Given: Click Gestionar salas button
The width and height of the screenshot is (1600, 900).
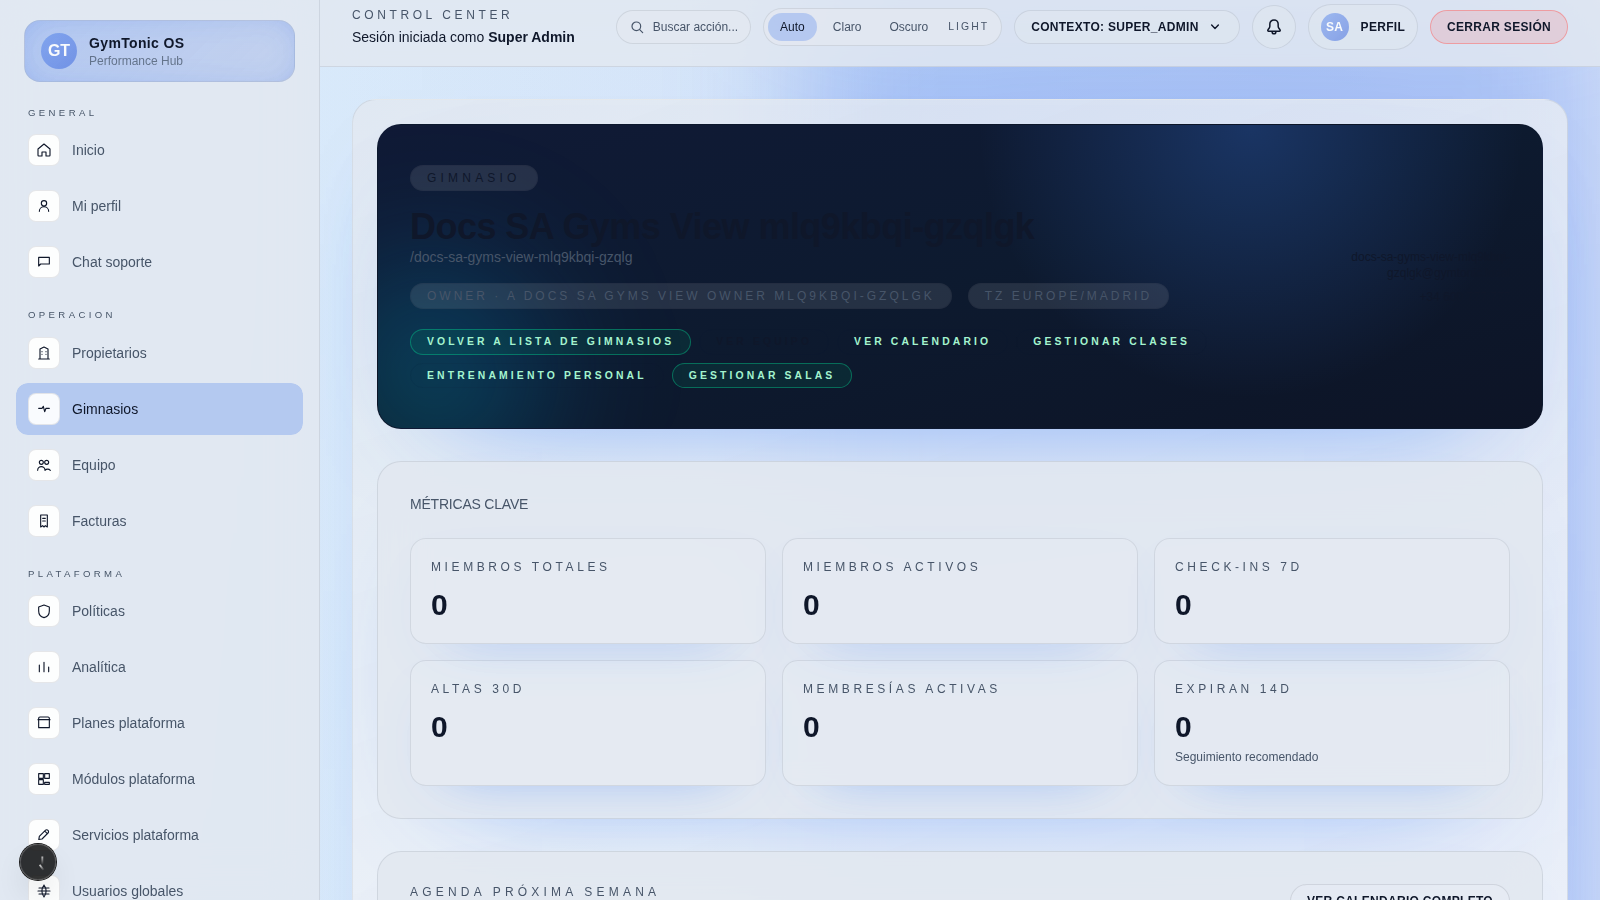Looking at the screenshot, I should point(761,376).
